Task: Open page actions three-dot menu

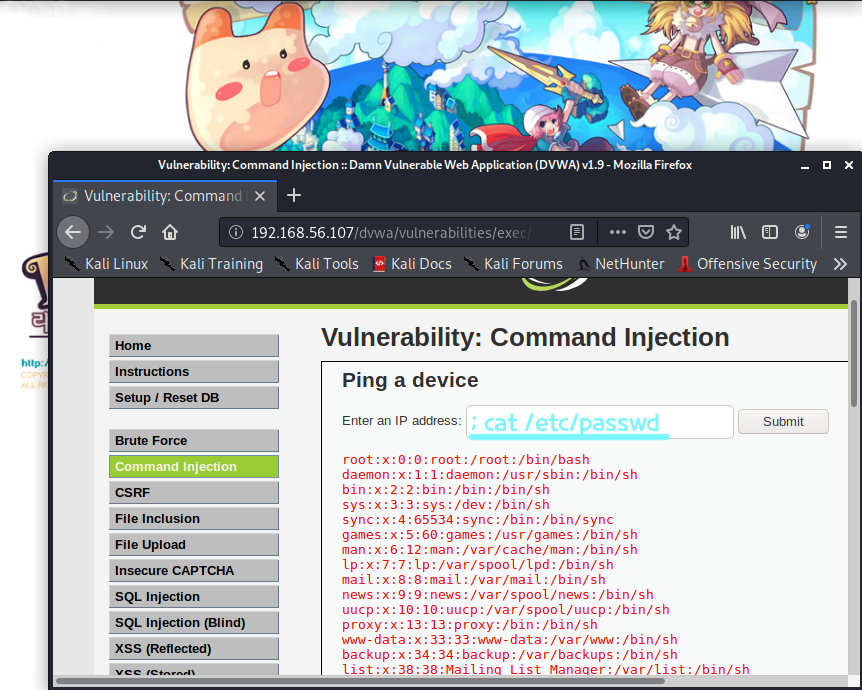Action: point(617,232)
